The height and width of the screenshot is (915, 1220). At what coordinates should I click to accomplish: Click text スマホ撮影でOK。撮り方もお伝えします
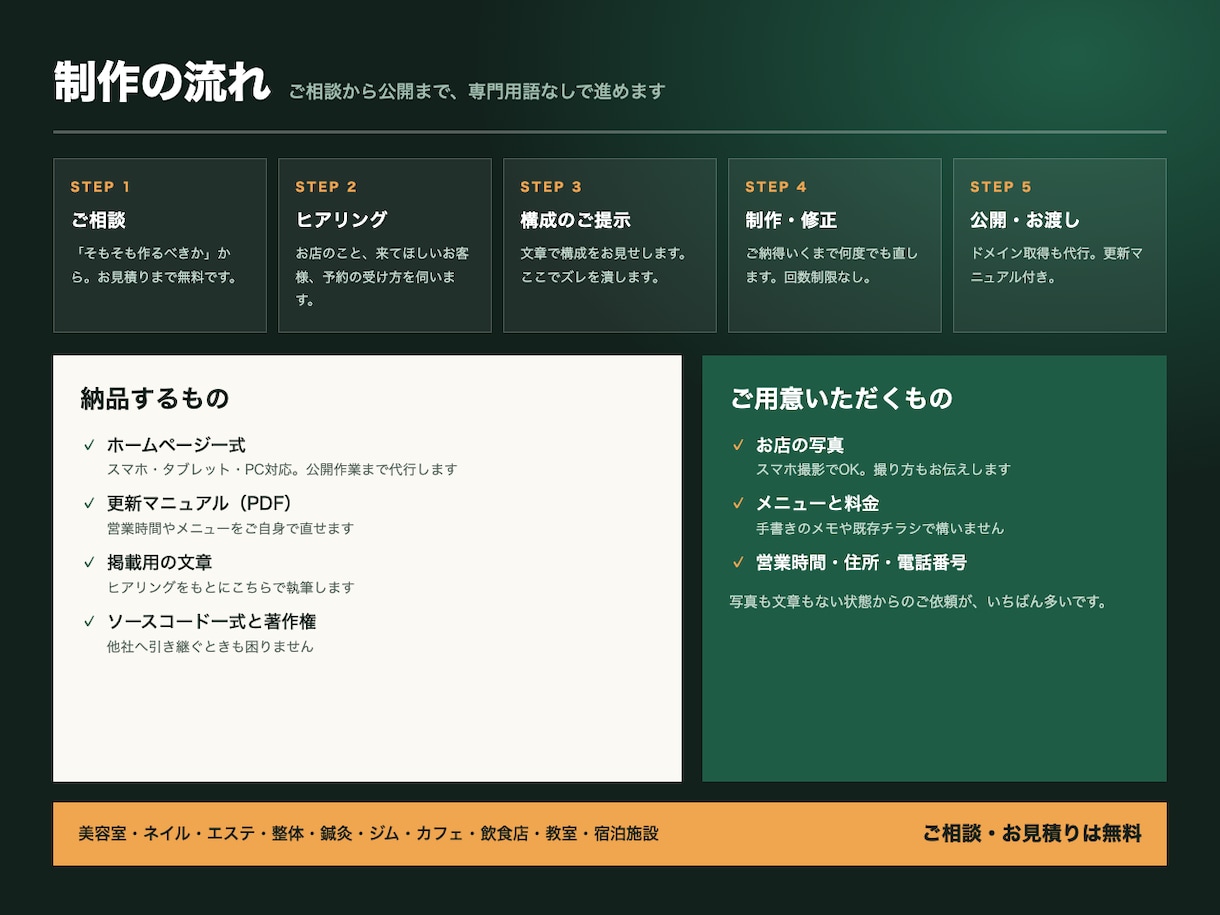pos(883,469)
